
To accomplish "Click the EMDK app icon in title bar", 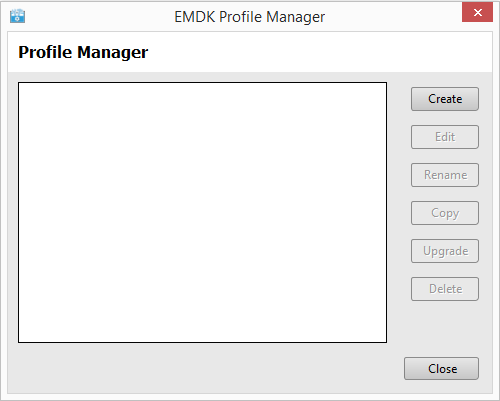I will [x=17, y=16].
